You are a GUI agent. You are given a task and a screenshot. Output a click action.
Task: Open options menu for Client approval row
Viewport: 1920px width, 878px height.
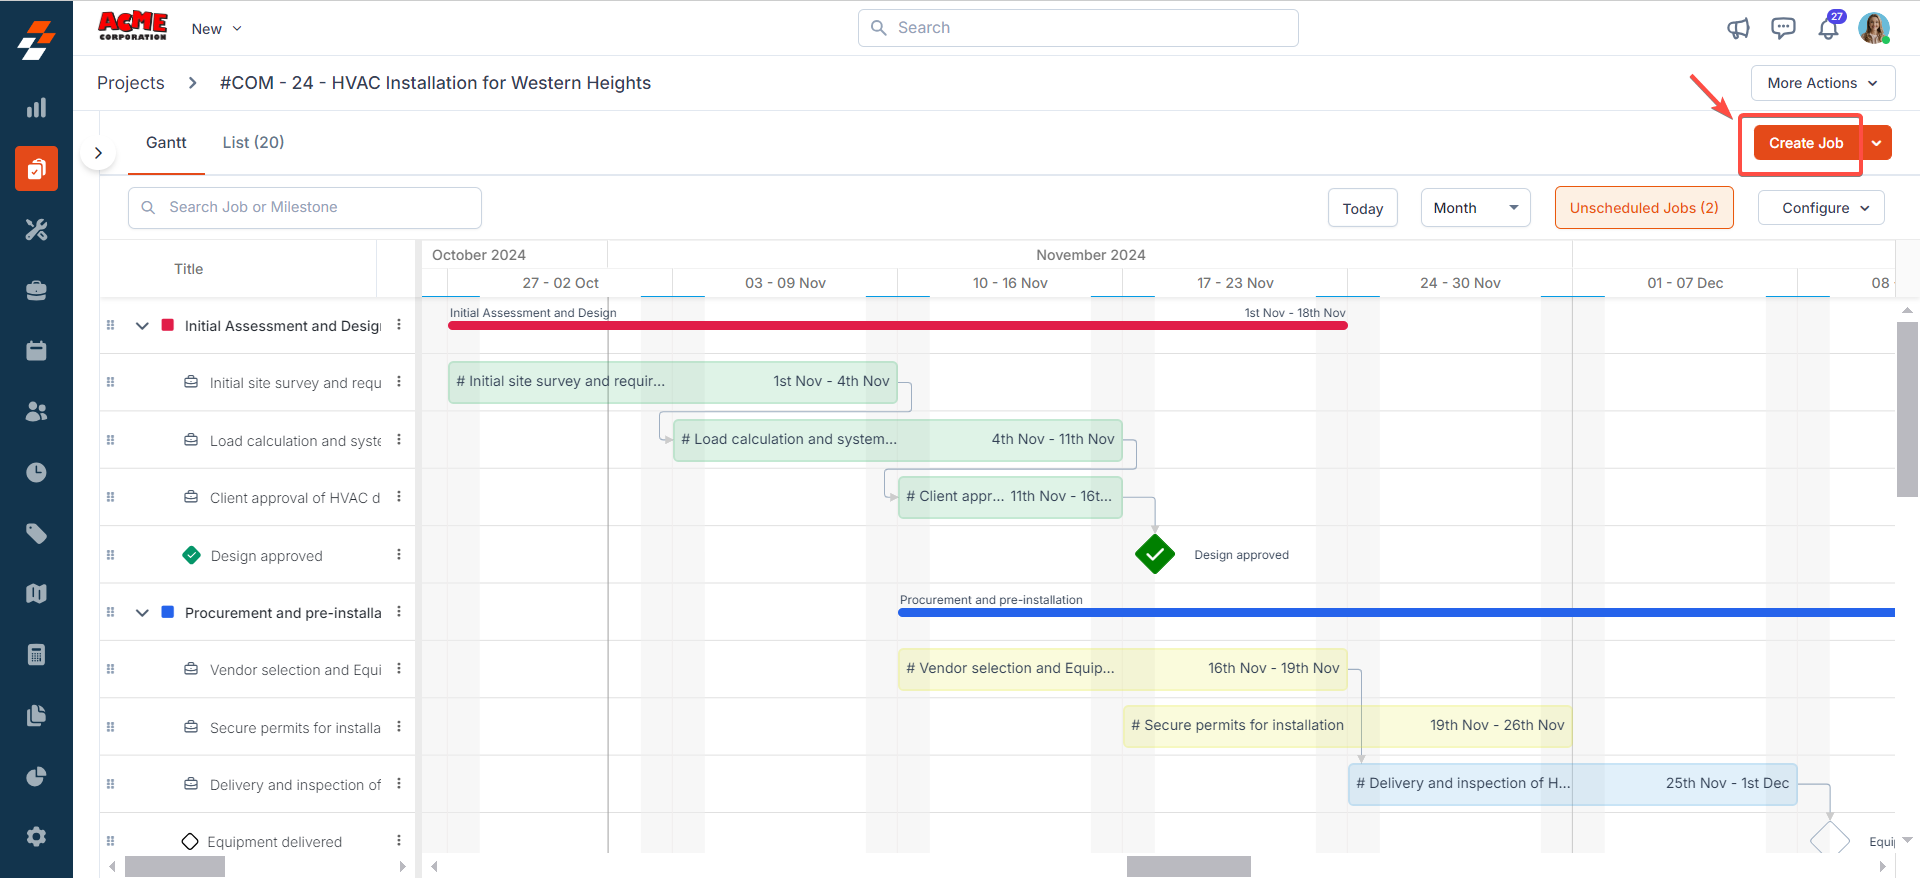point(399,497)
